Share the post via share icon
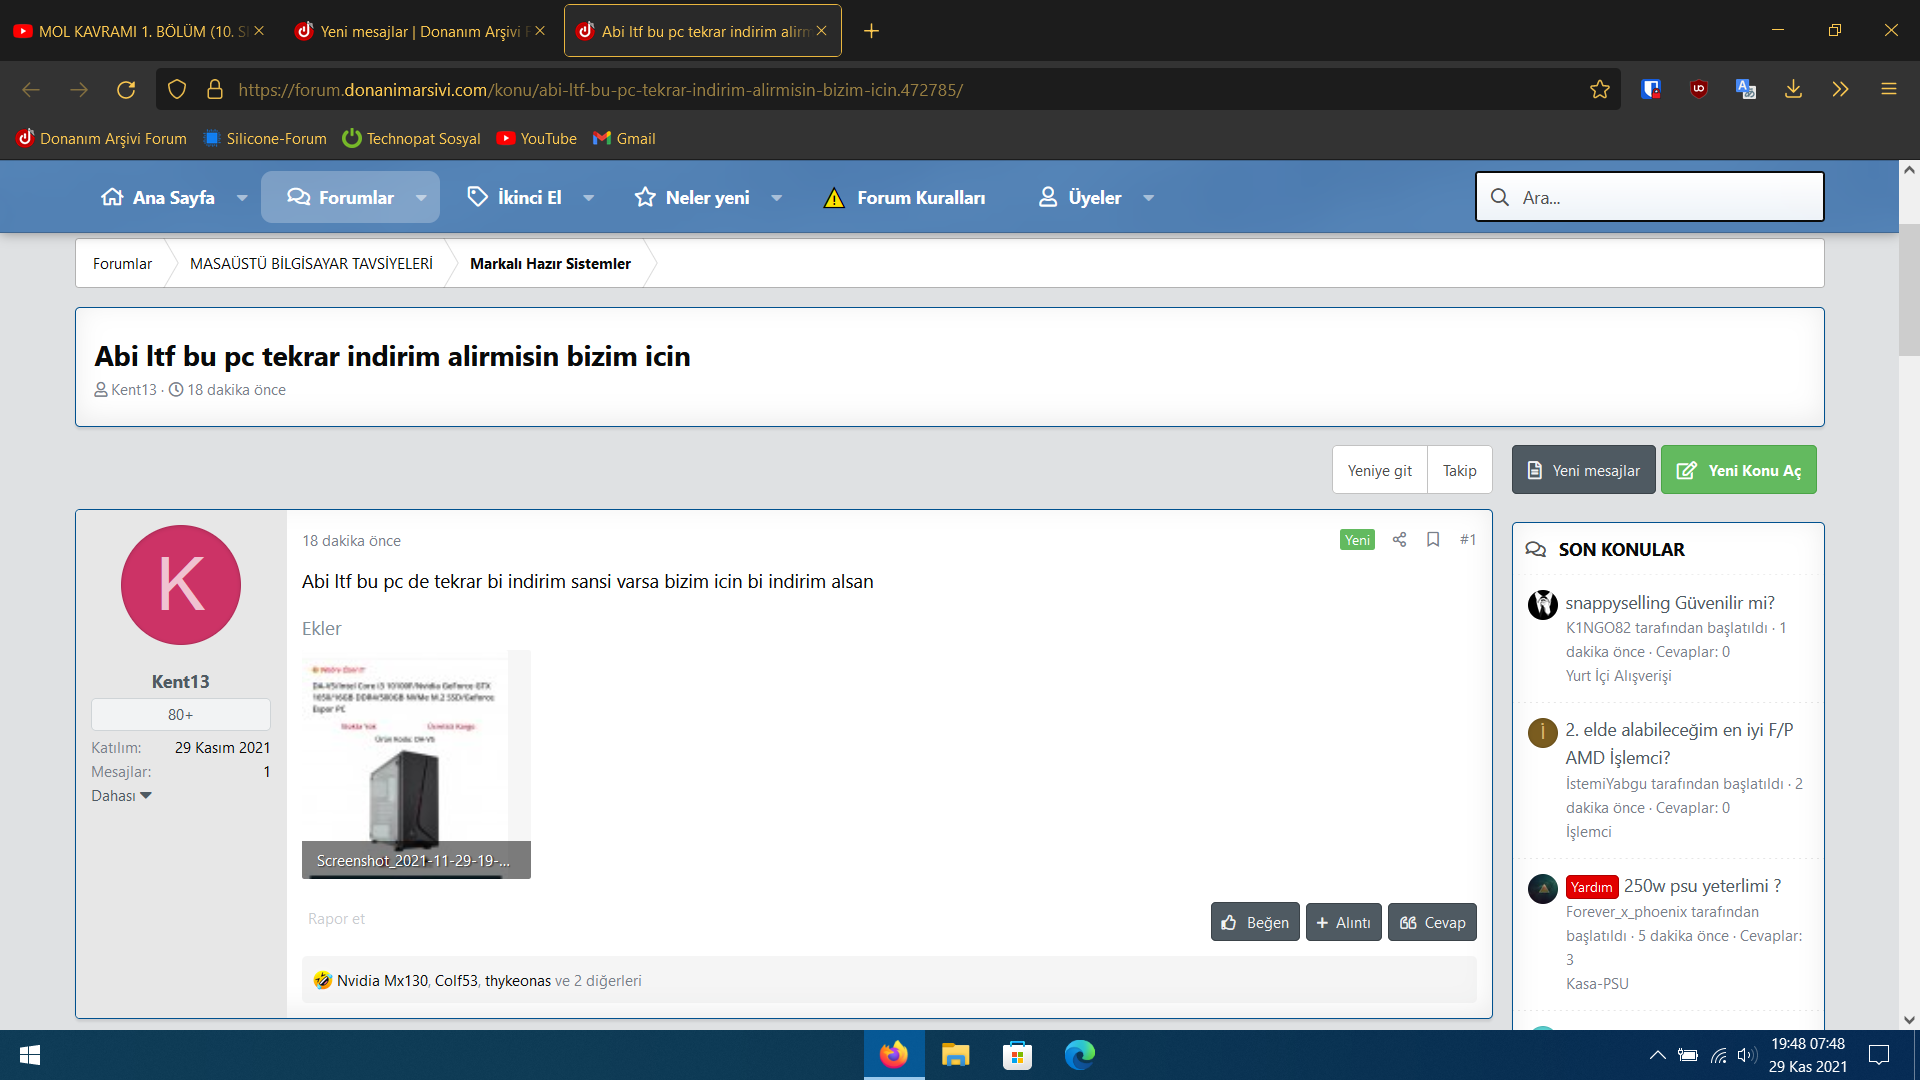1920x1080 pixels. pyautogui.click(x=1400, y=540)
